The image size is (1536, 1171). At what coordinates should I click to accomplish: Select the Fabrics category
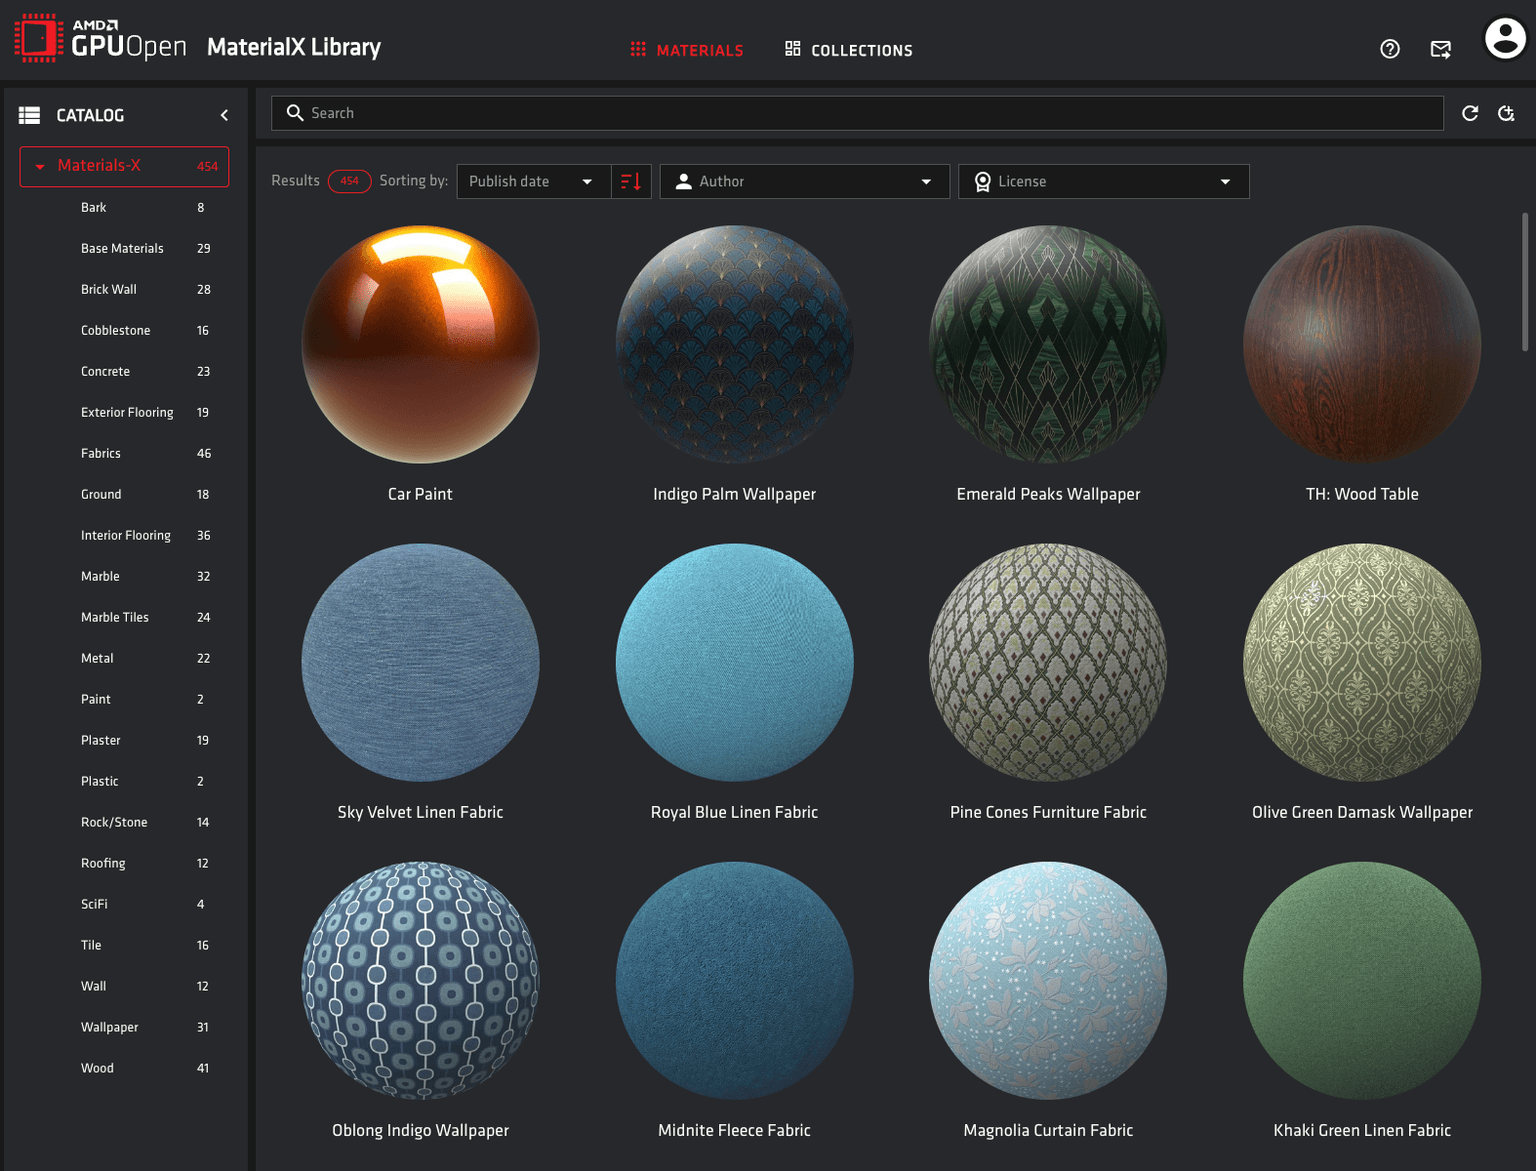pos(101,453)
